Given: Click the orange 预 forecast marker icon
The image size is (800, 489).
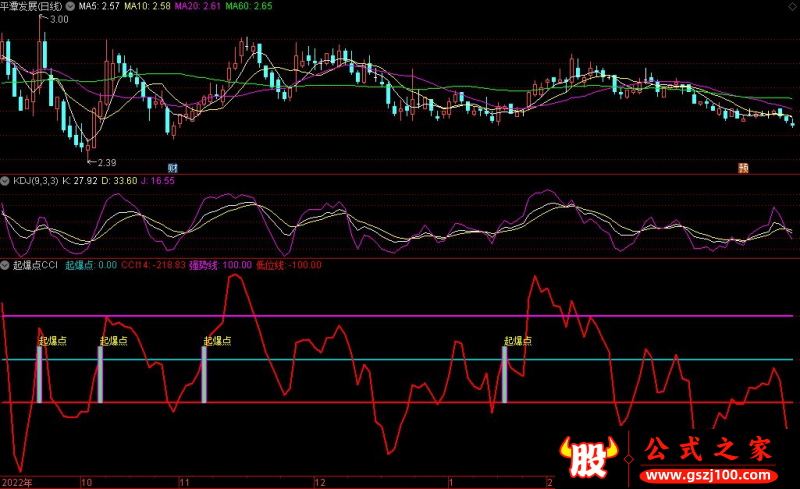Looking at the screenshot, I should pos(743,167).
